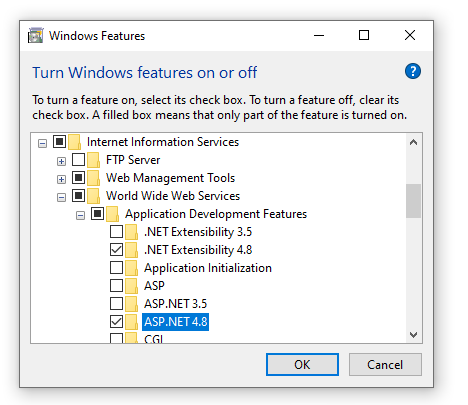Click the FTP Server folder icon
Viewport: 468px width, 405px height.
[x=94, y=160]
